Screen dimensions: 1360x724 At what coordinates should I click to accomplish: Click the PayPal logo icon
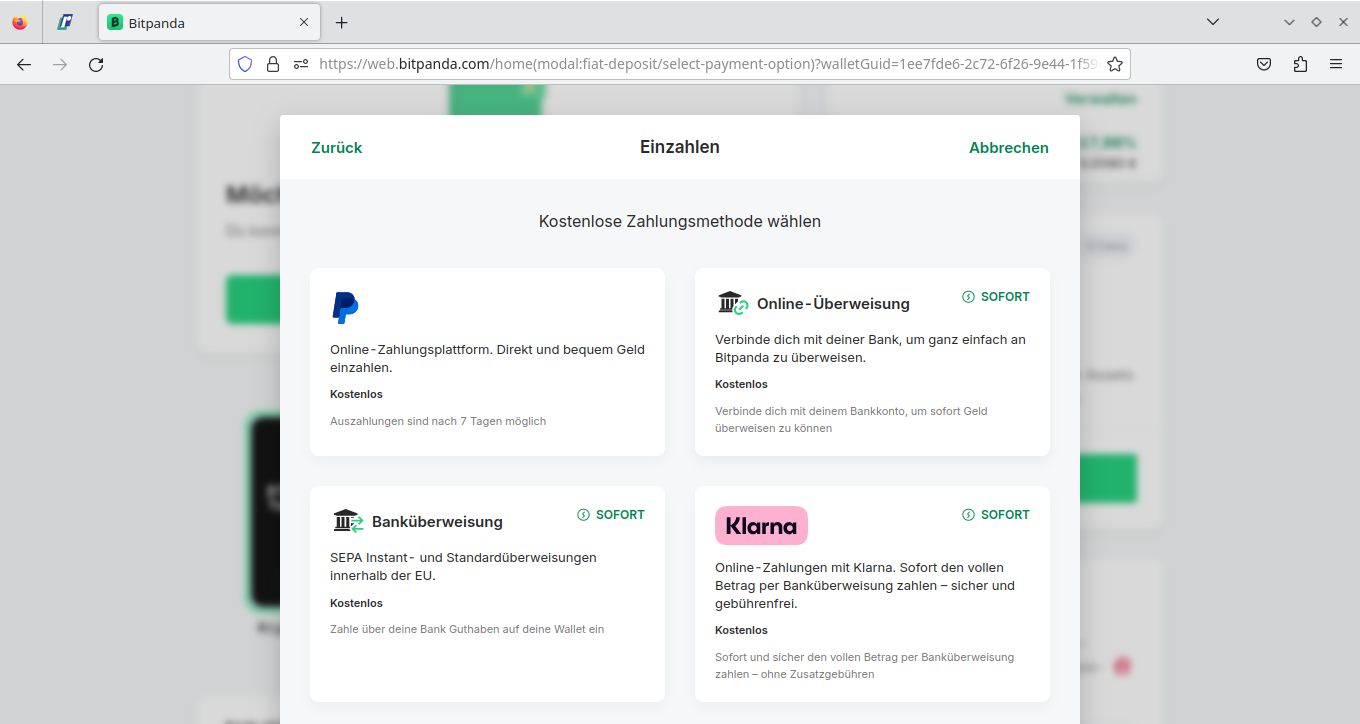(x=345, y=308)
